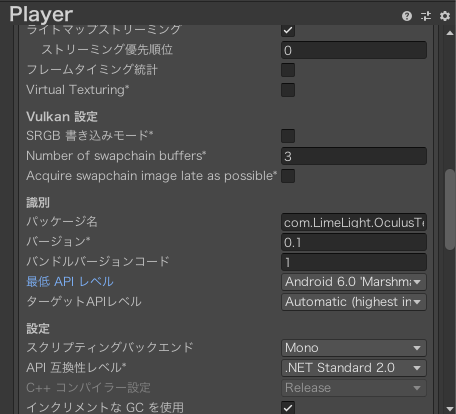Toggle インクリメントな GC を使用 checkbox

click(288, 407)
